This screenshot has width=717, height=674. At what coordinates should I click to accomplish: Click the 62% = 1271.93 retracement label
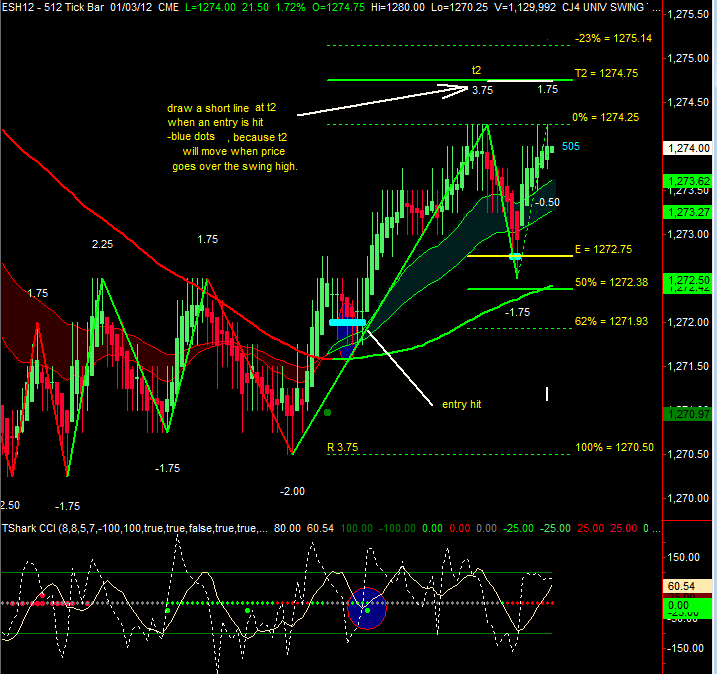(612, 321)
